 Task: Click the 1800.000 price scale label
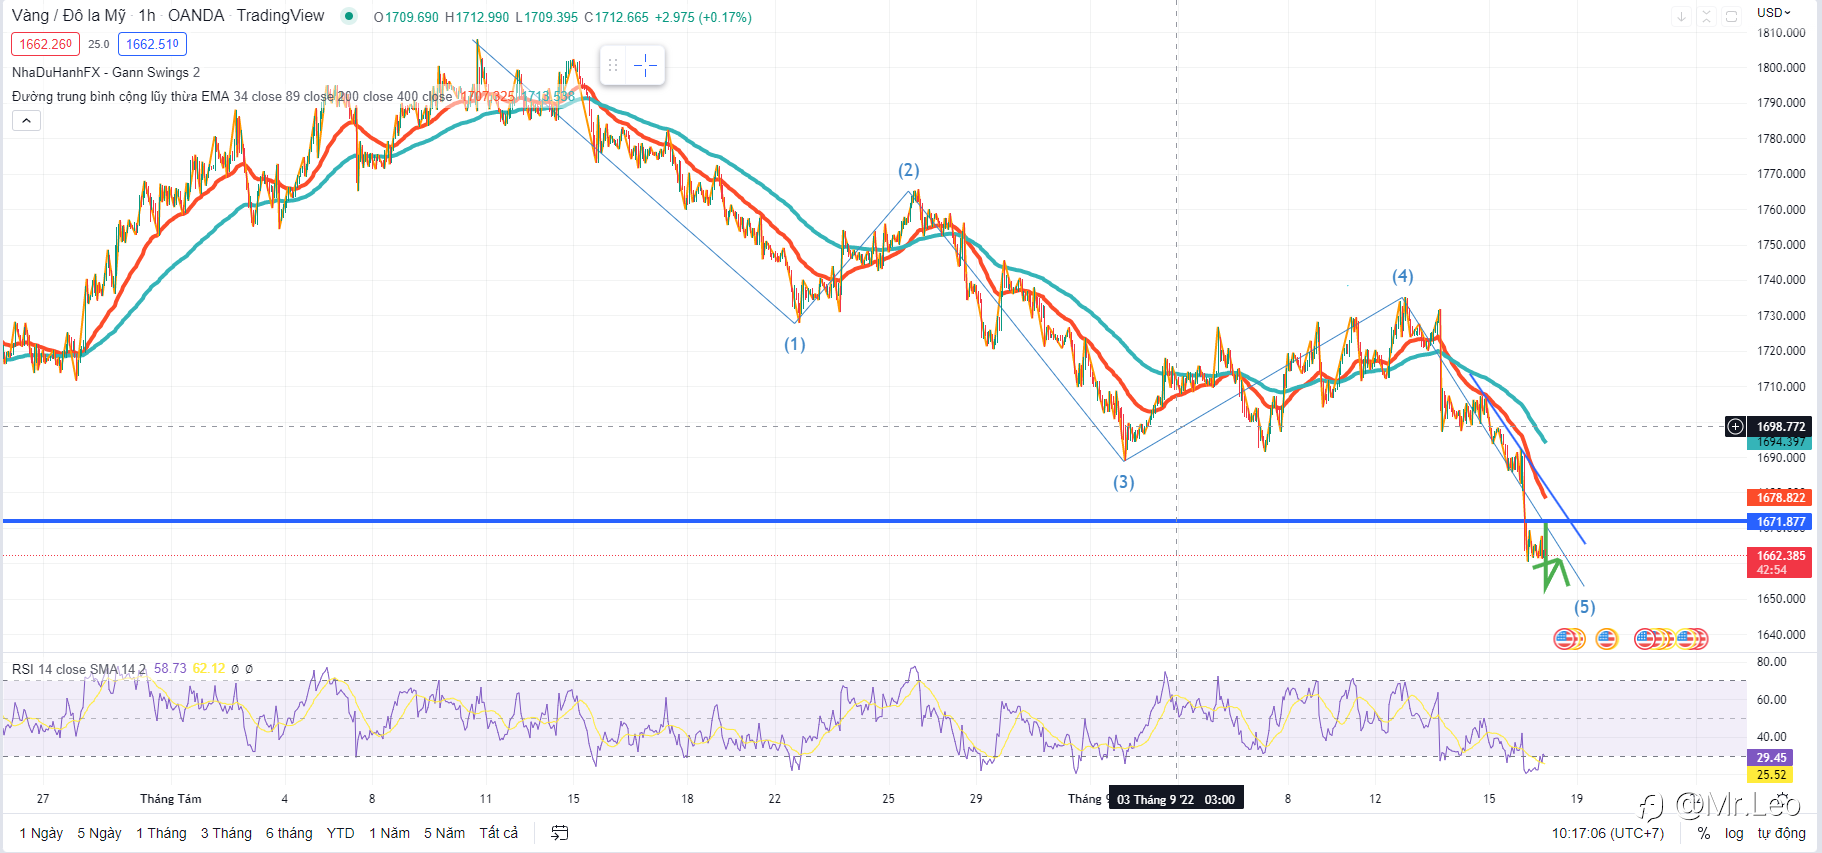[1781, 68]
